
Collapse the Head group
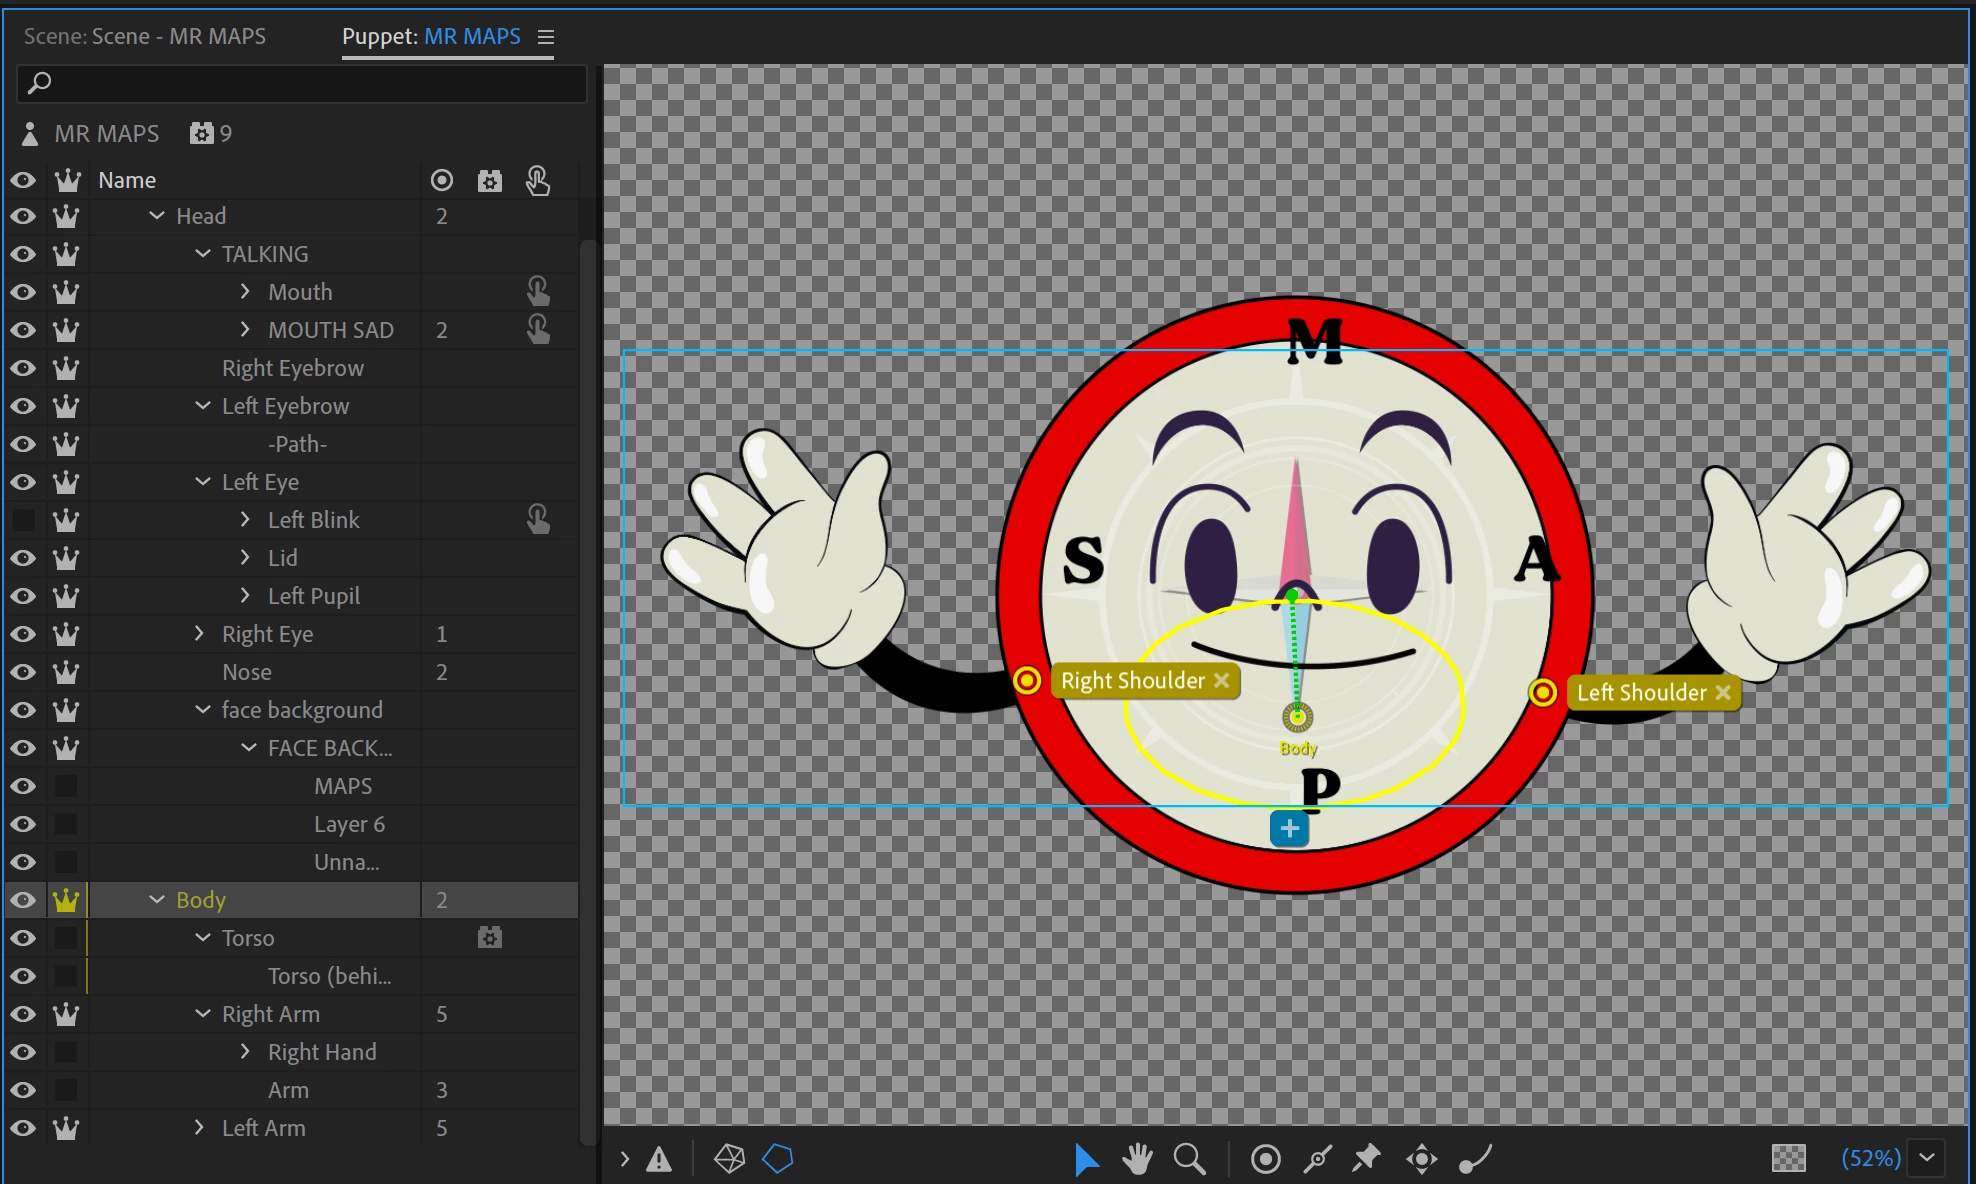(x=157, y=216)
